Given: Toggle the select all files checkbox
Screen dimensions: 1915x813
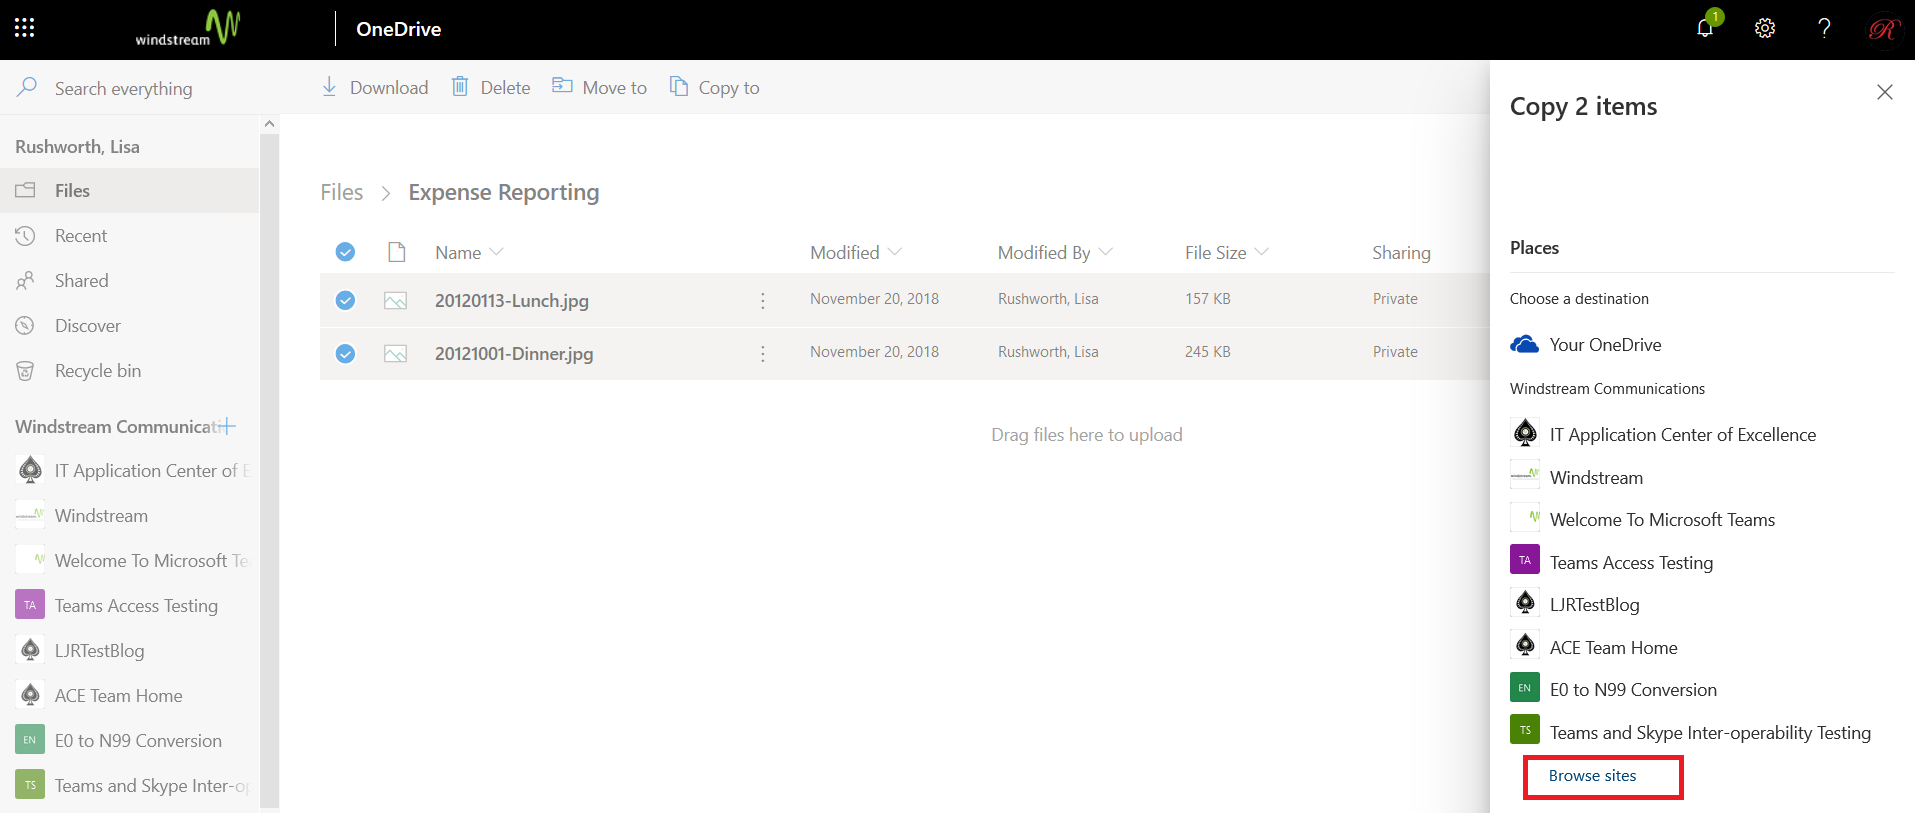Looking at the screenshot, I should click(345, 252).
